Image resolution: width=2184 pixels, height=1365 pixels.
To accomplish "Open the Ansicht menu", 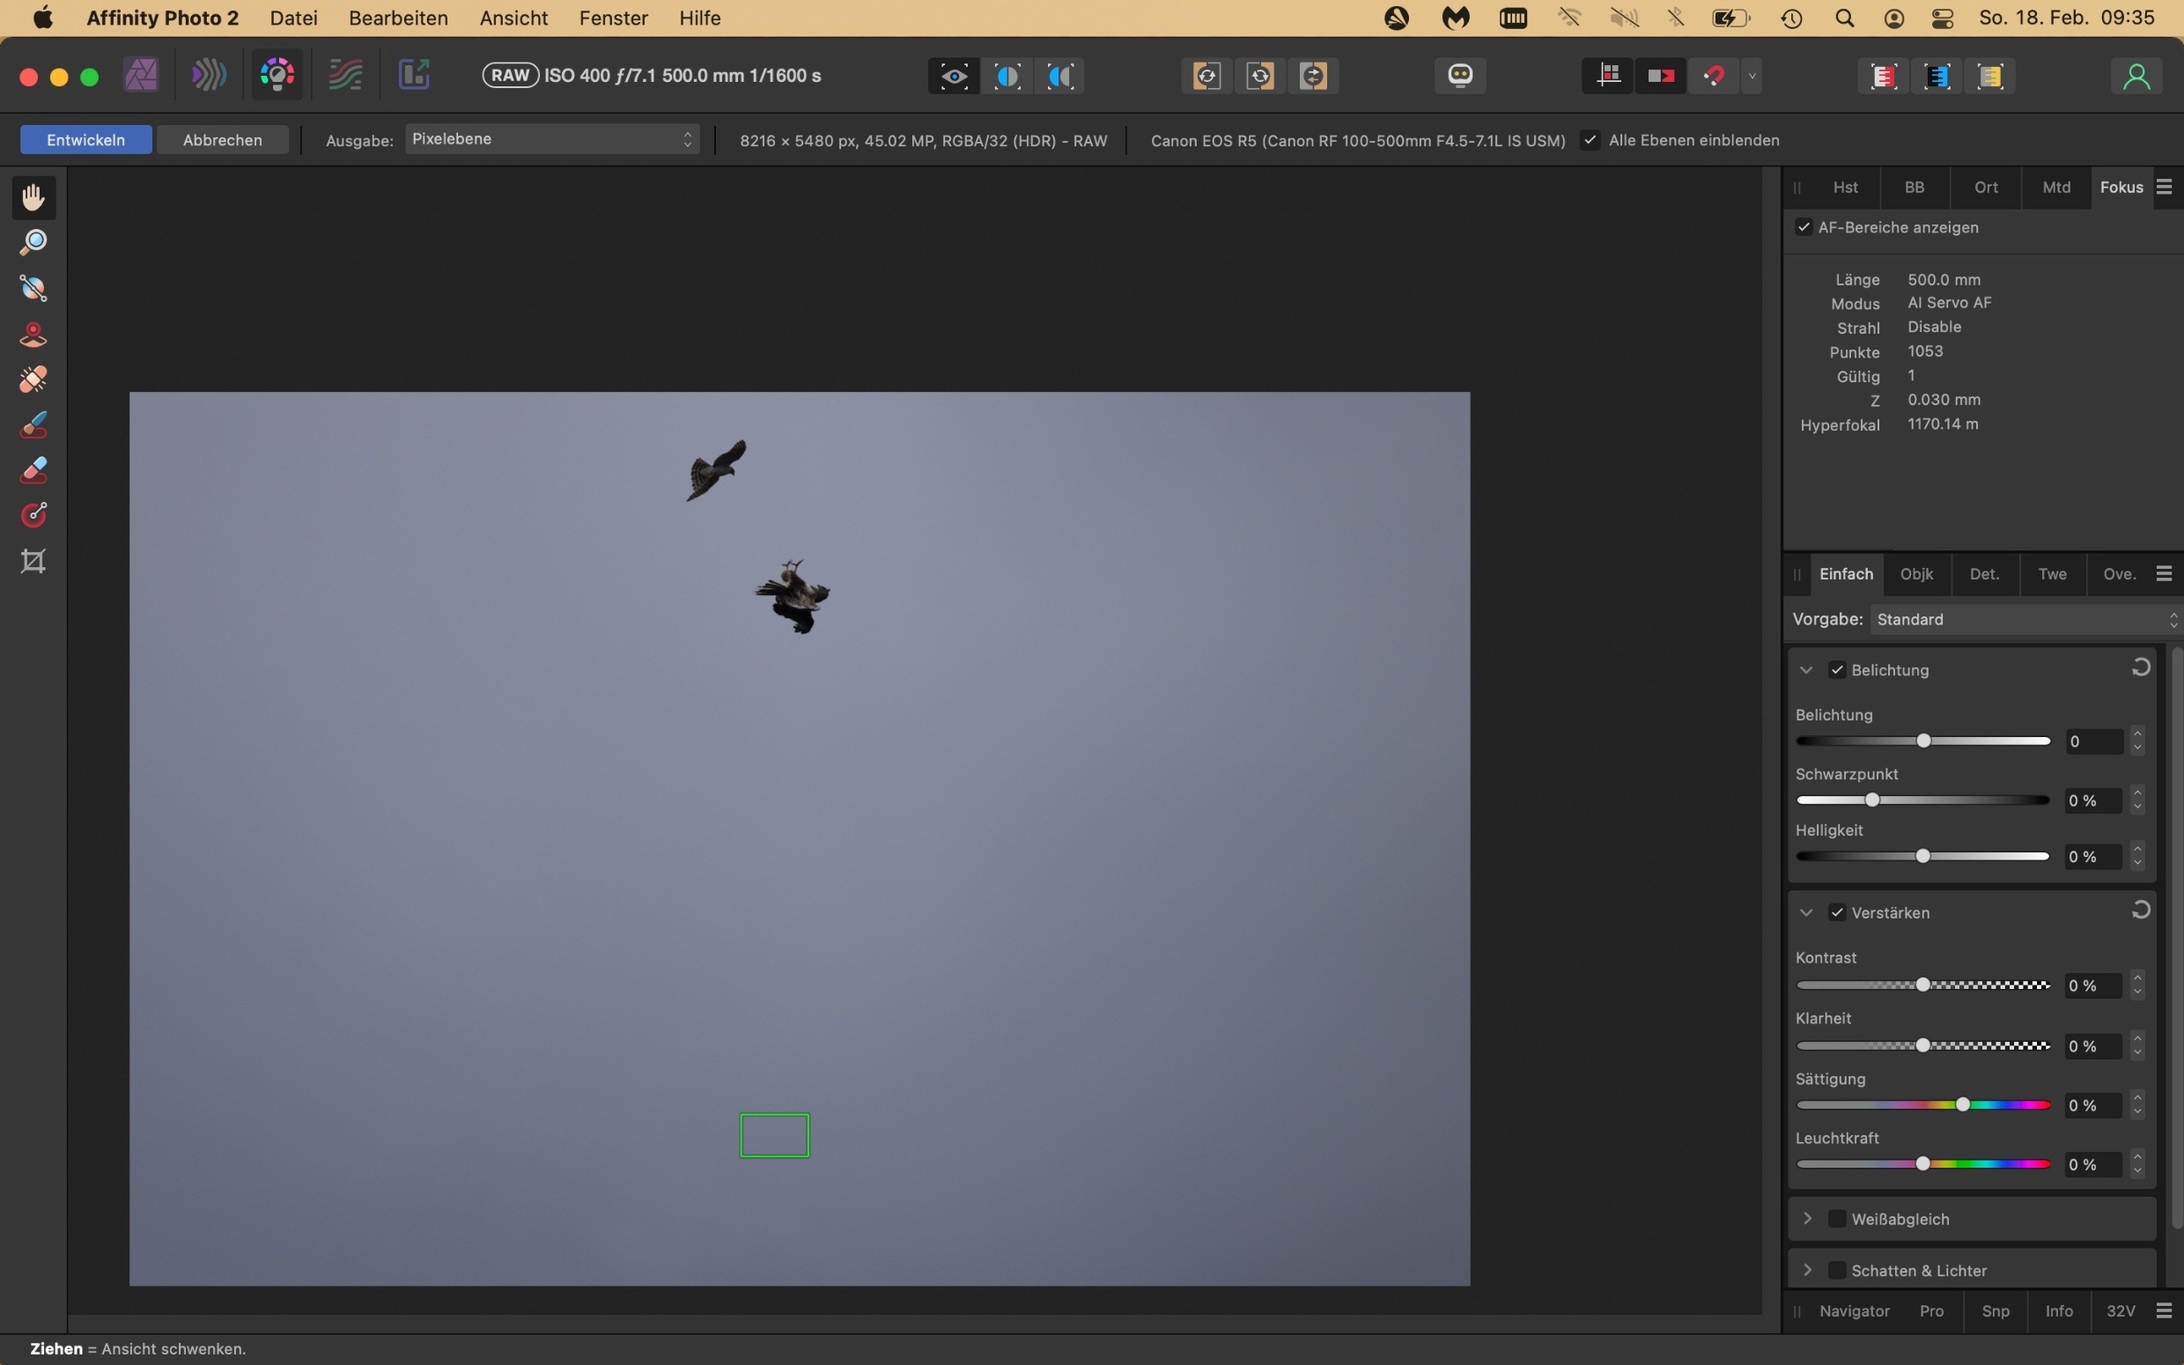I will tap(513, 18).
